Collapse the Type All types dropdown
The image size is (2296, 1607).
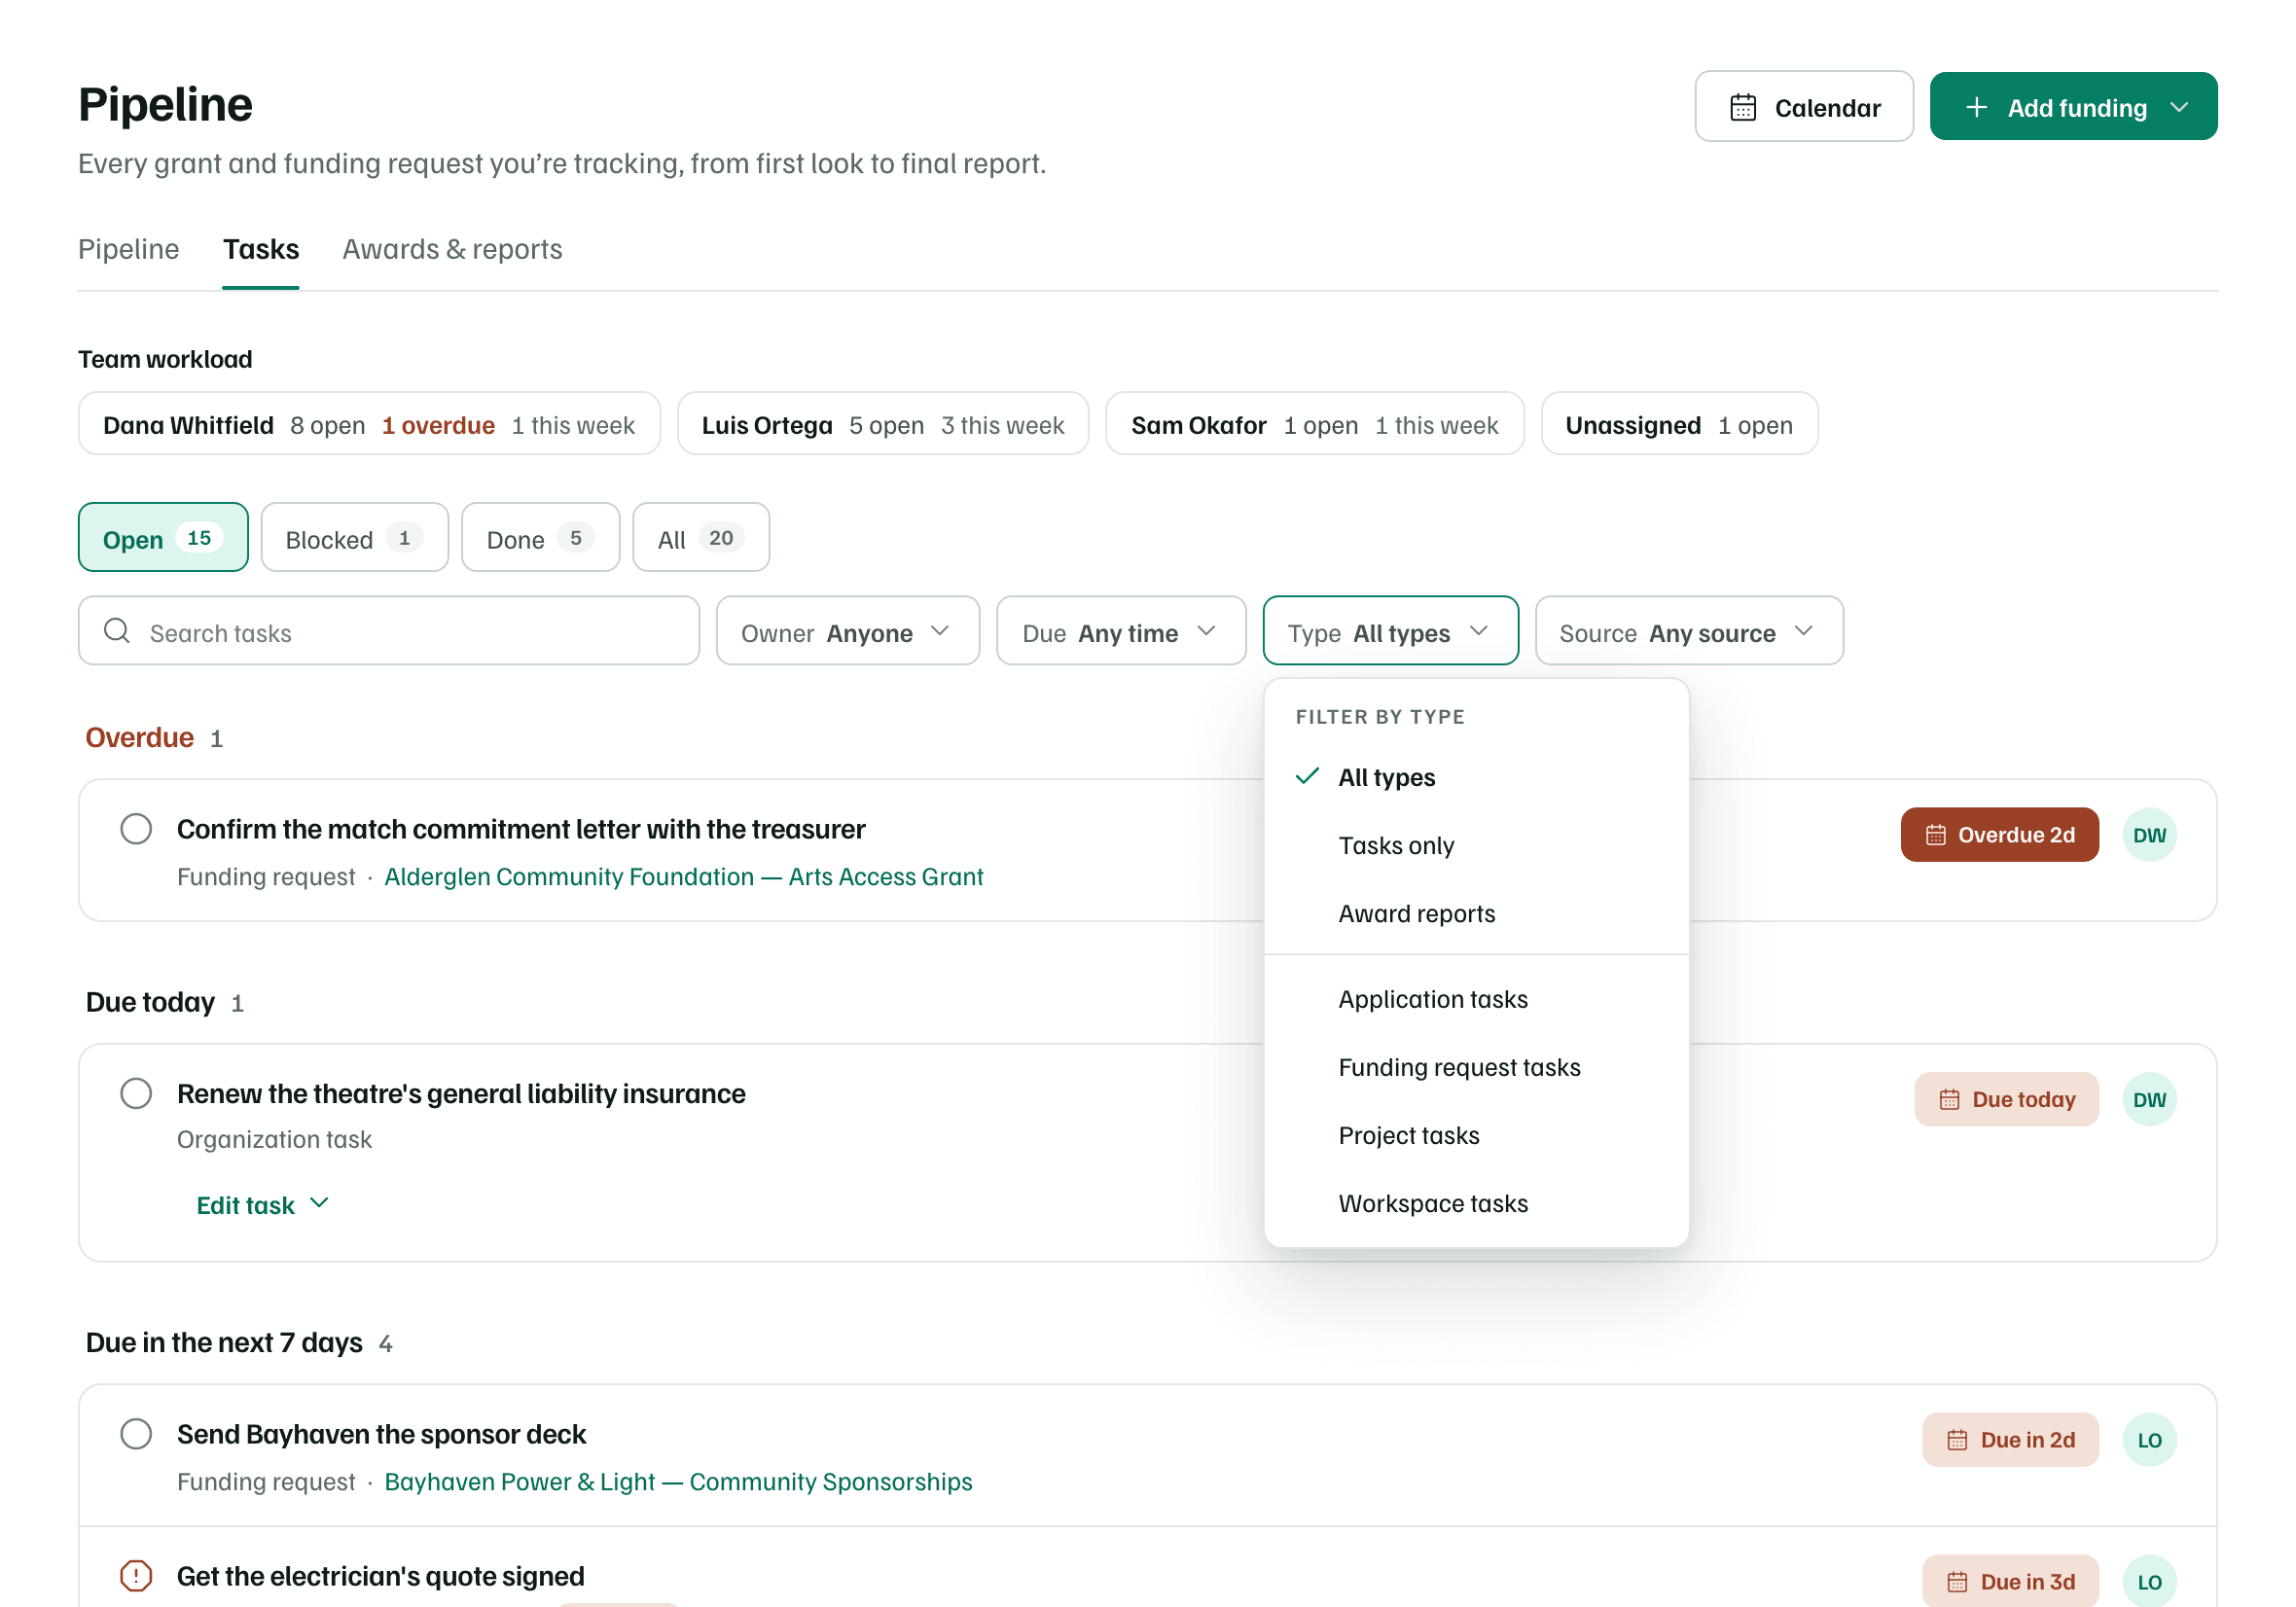(x=1390, y=631)
